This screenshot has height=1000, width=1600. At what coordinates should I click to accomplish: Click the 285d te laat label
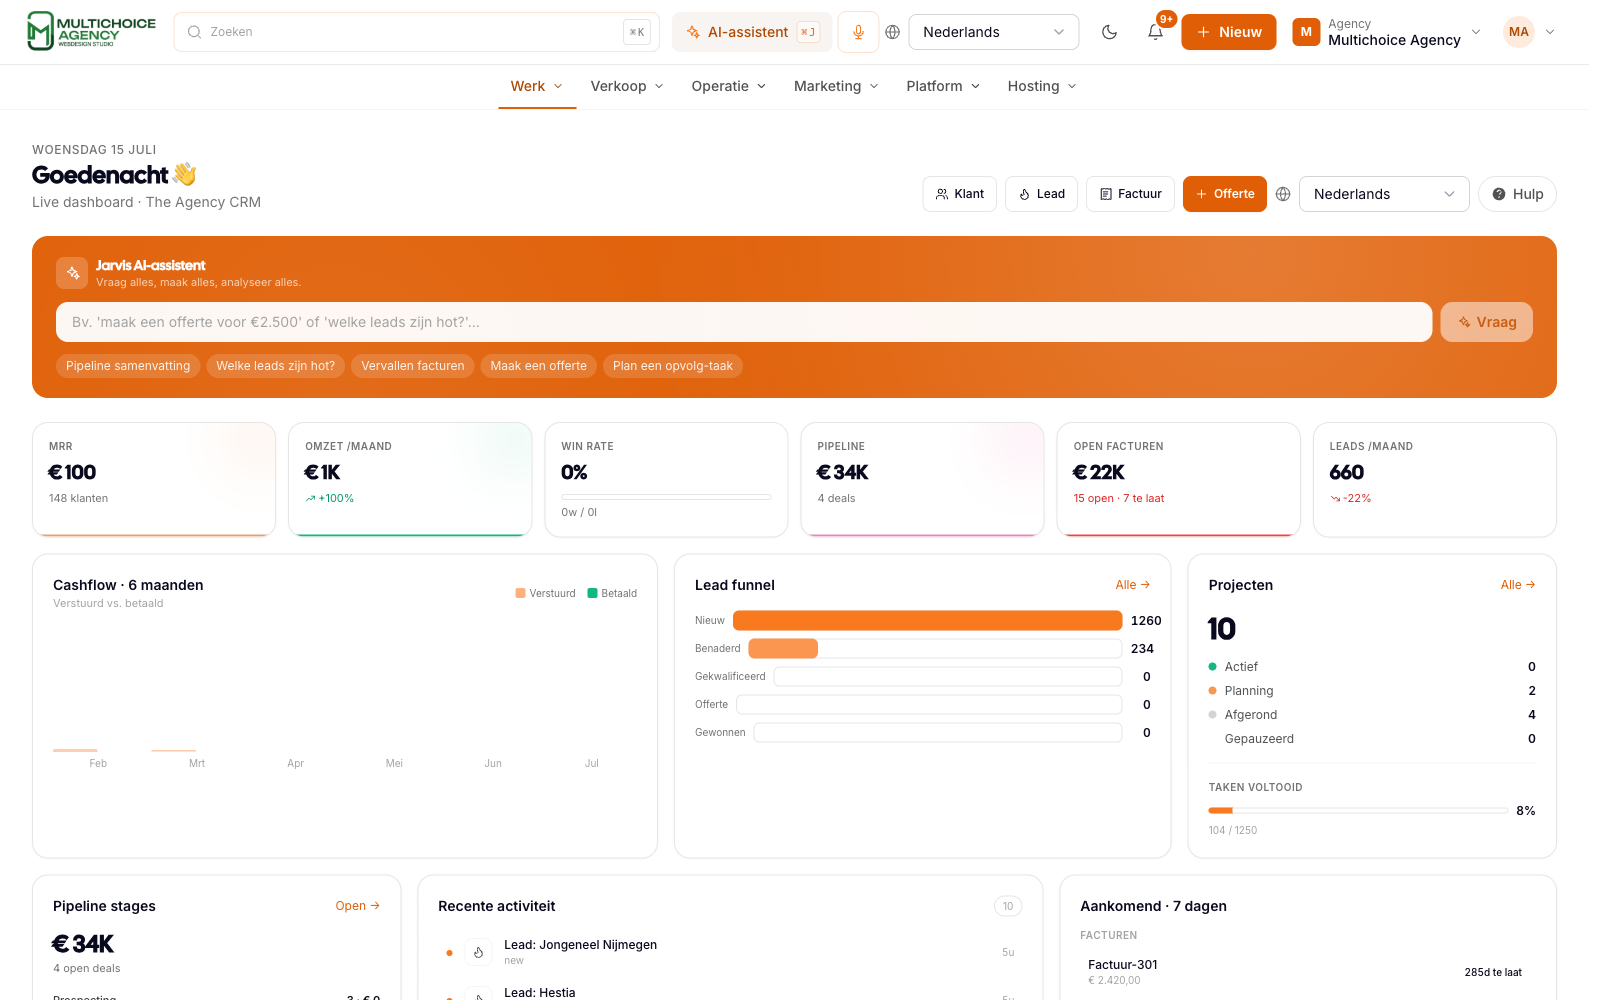(x=1493, y=972)
